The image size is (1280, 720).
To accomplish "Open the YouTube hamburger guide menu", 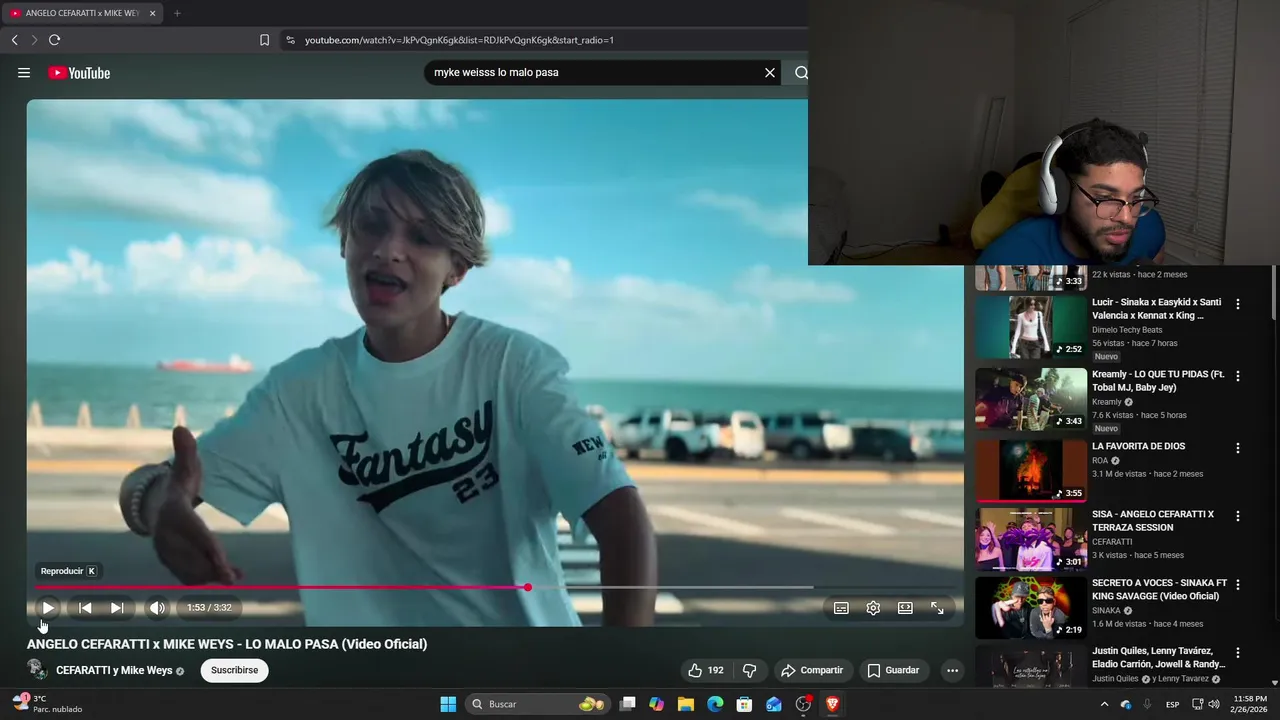I will click(24, 73).
